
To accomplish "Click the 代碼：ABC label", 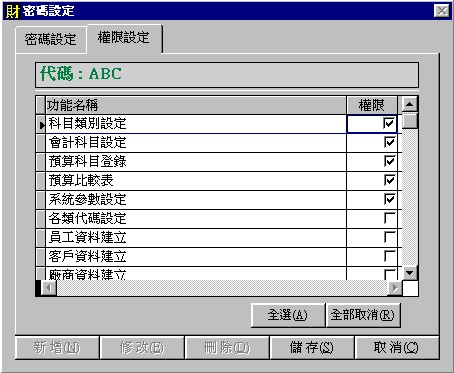I will (x=81, y=73).
